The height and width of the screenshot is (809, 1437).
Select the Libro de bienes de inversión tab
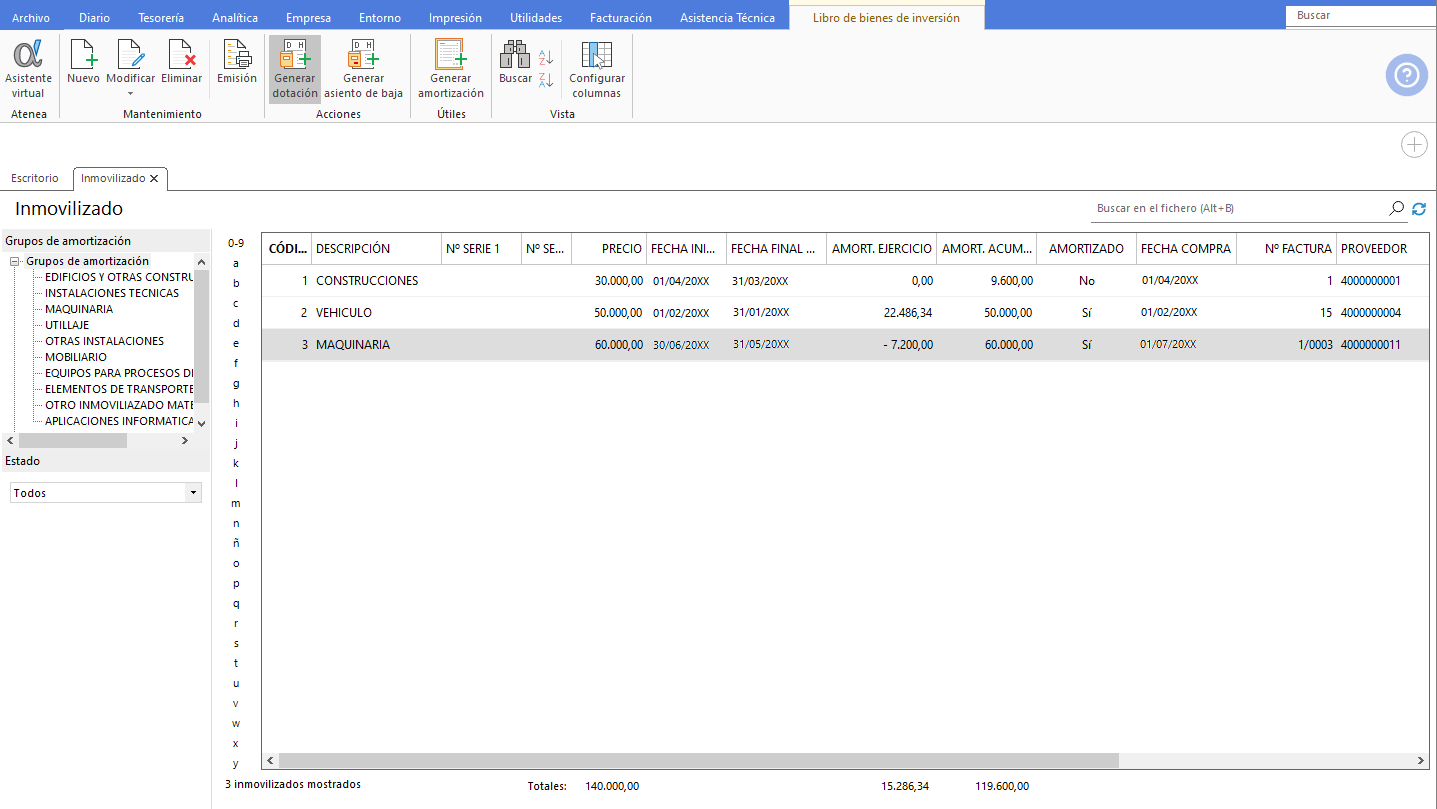point(886,18)
